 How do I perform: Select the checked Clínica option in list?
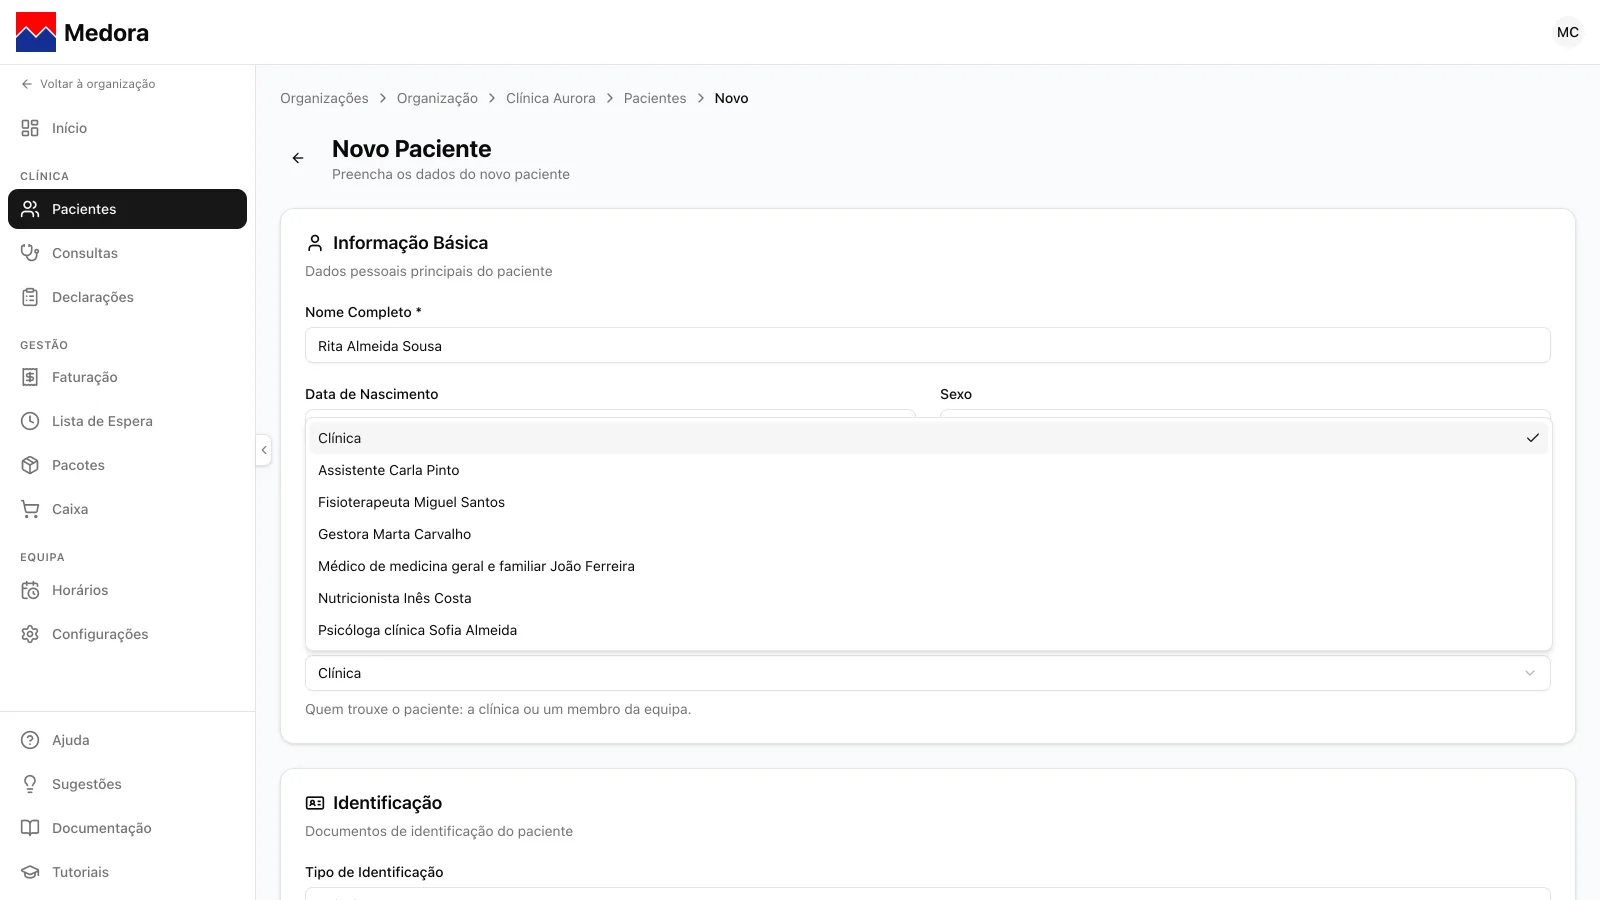(928, 438)
